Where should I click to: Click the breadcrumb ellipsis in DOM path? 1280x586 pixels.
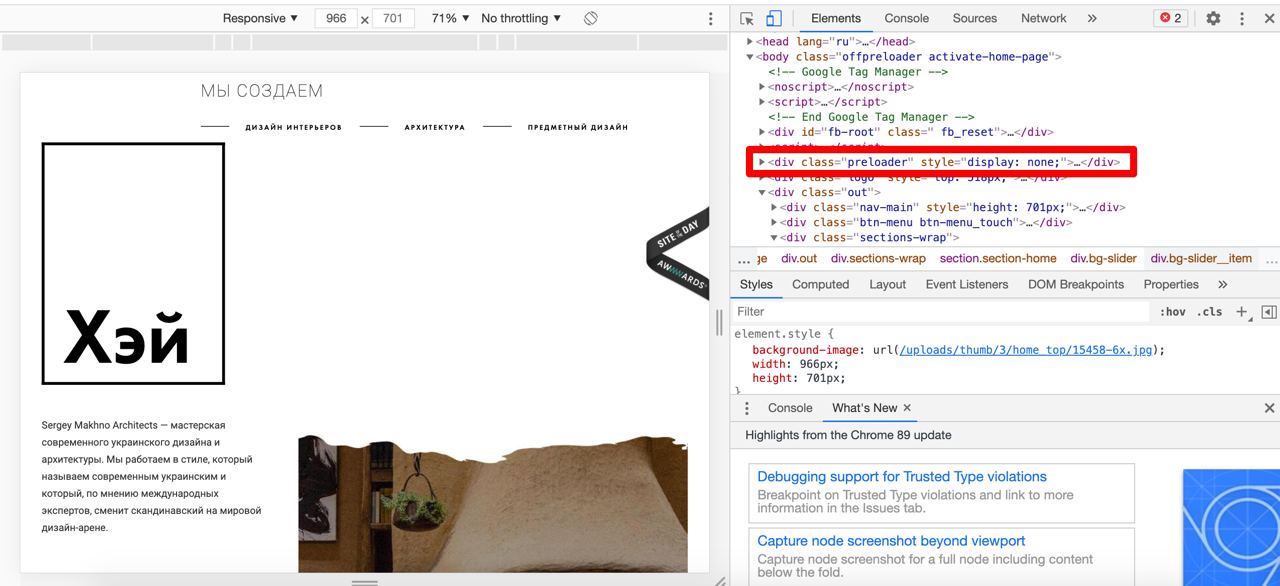point(743,259)
